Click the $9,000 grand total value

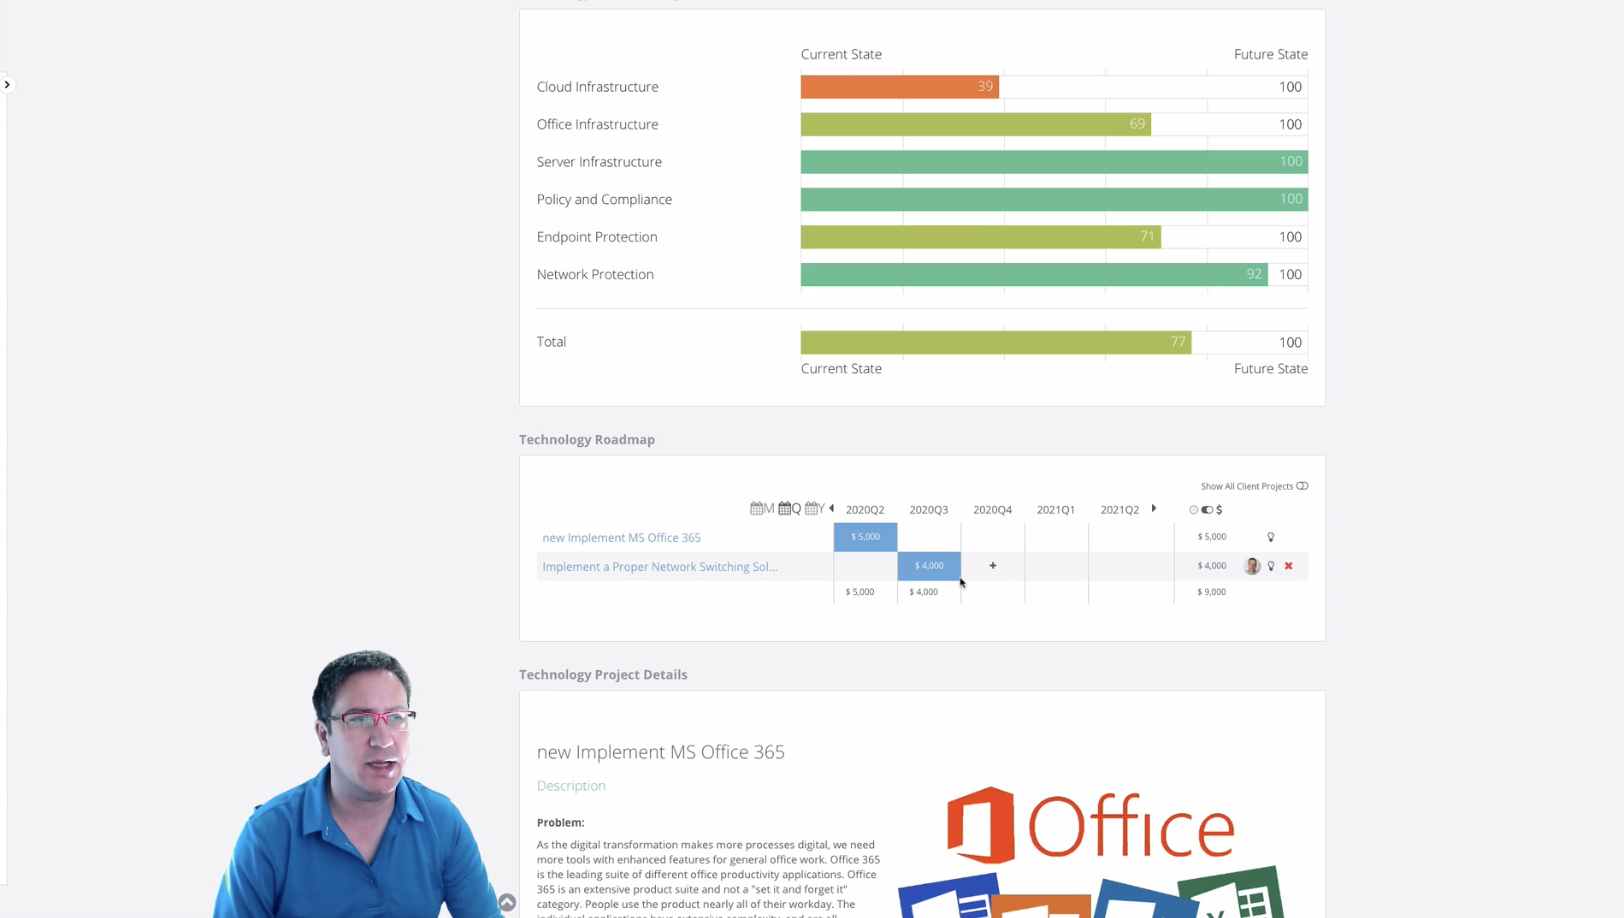tap(1212, 592)
